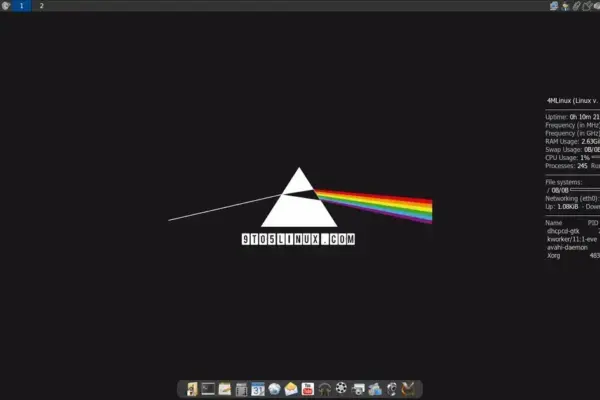Image resolution: width=600 pixels, height=400 pixels.
Task: Open the file manager dock icon
Action: [192, 389]
